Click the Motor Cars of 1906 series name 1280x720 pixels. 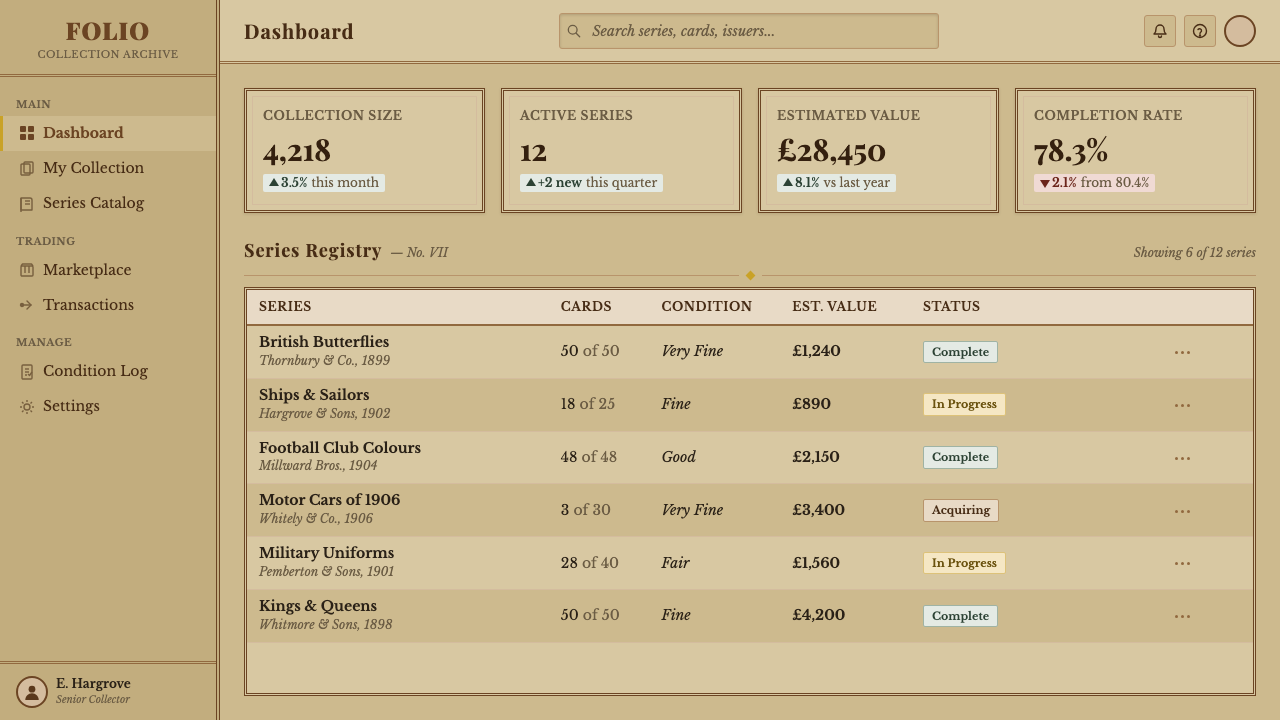pos(329,500)
